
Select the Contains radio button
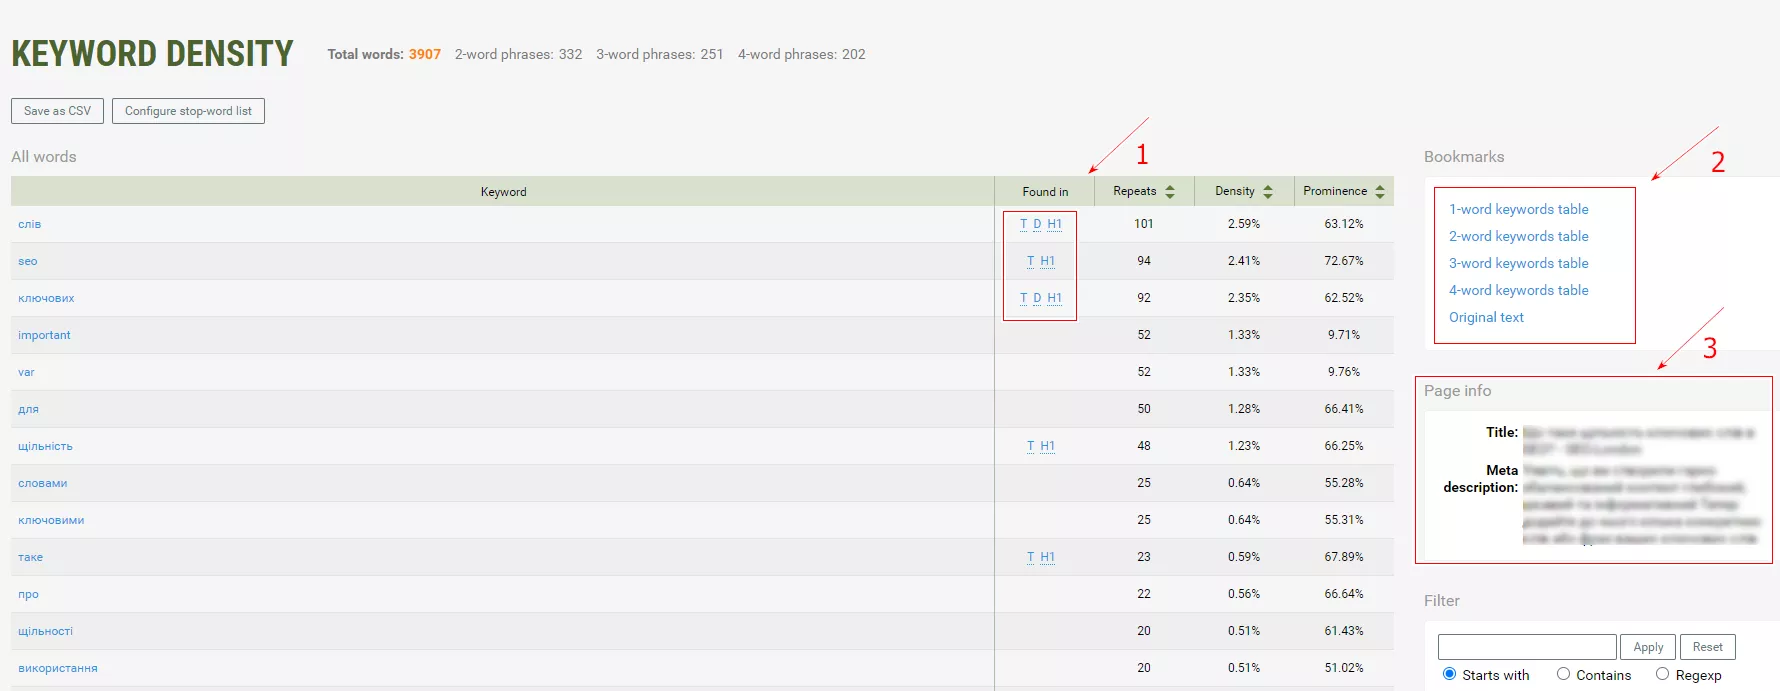1563,674
